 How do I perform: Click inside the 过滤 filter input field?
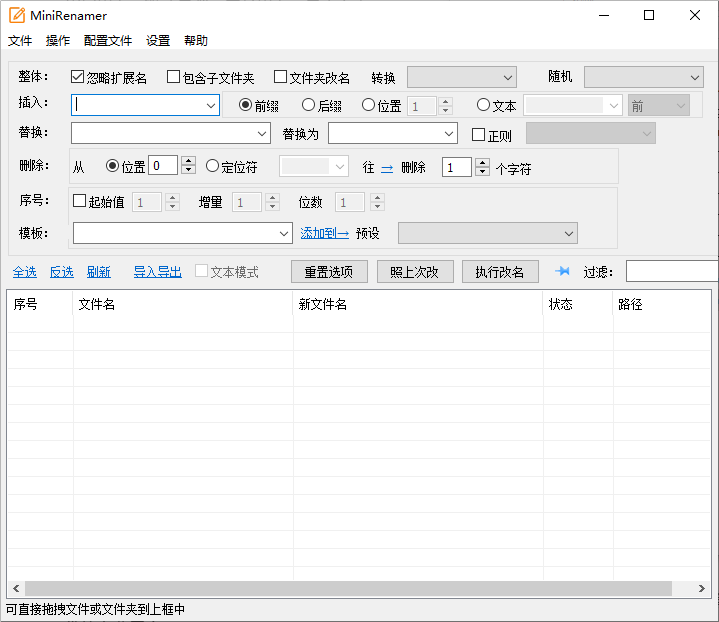point(670,271)
